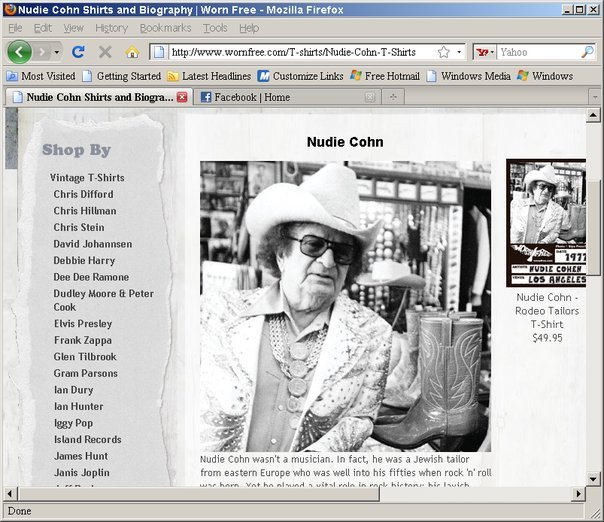This screenshot has width=604, height=522.
Task: Open the Nudie Cohn - Rodeo Tailors T-Shirt link
Action: pos(547,311)
